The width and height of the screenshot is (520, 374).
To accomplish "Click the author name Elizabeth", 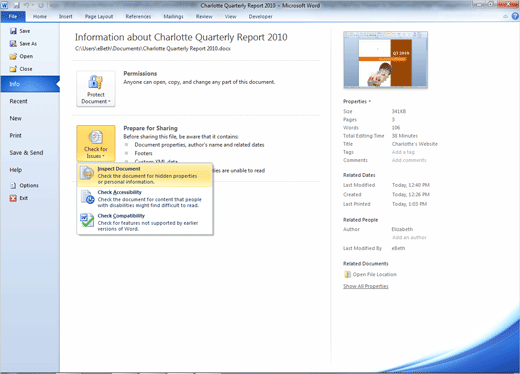I will [402, 229].
